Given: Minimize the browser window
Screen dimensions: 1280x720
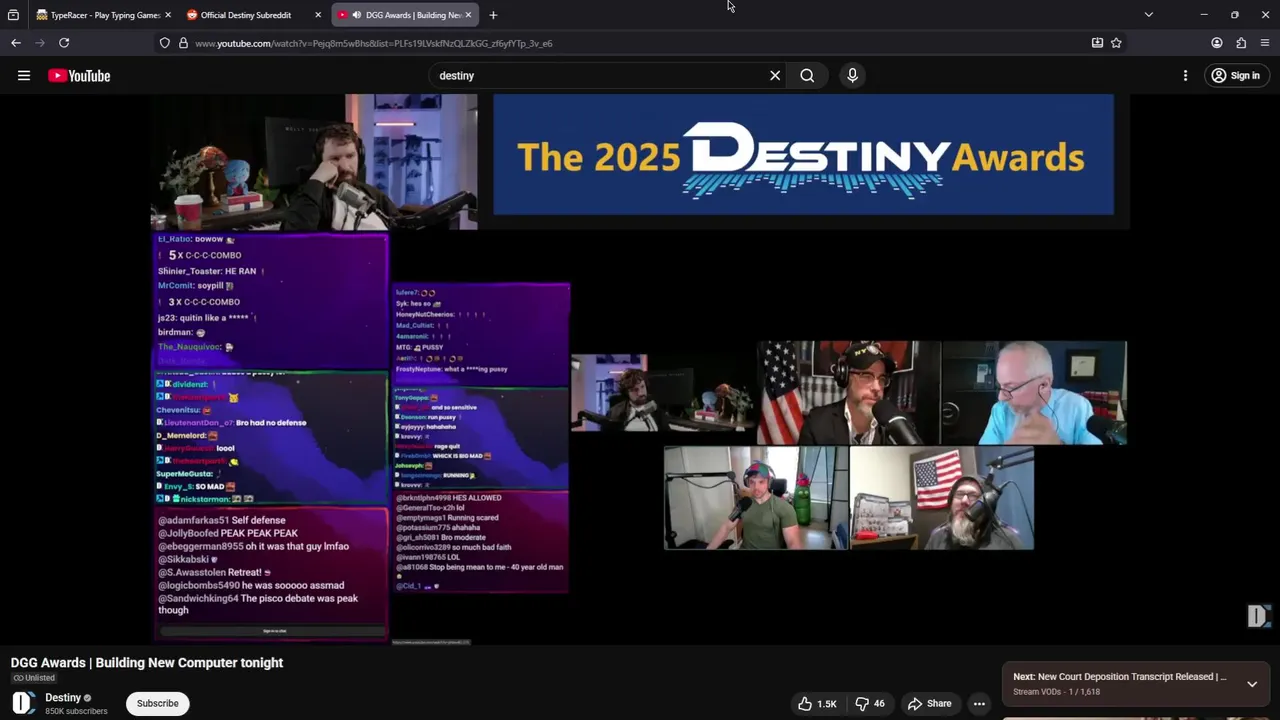Looking at the screenshot, I should (x=1204, y=15).
